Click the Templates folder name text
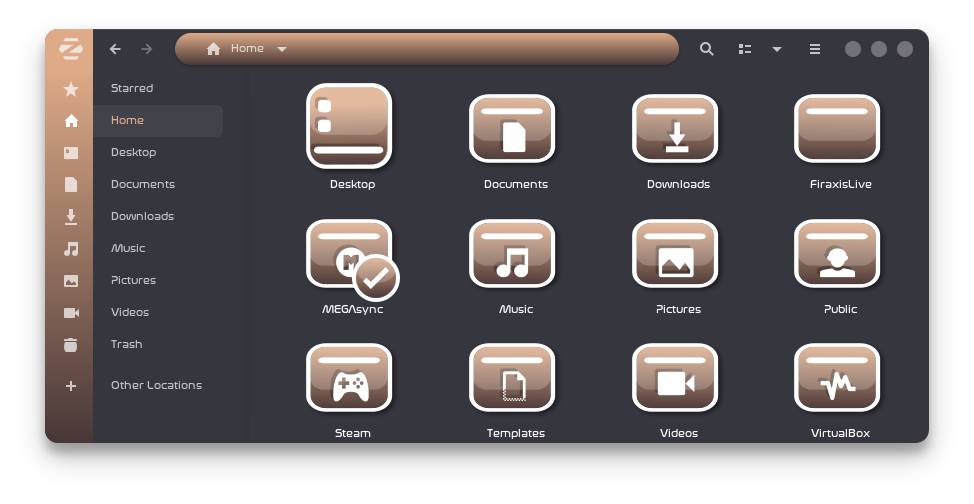The width and height of the screenshot is (974, 504). tap(516, 433)
